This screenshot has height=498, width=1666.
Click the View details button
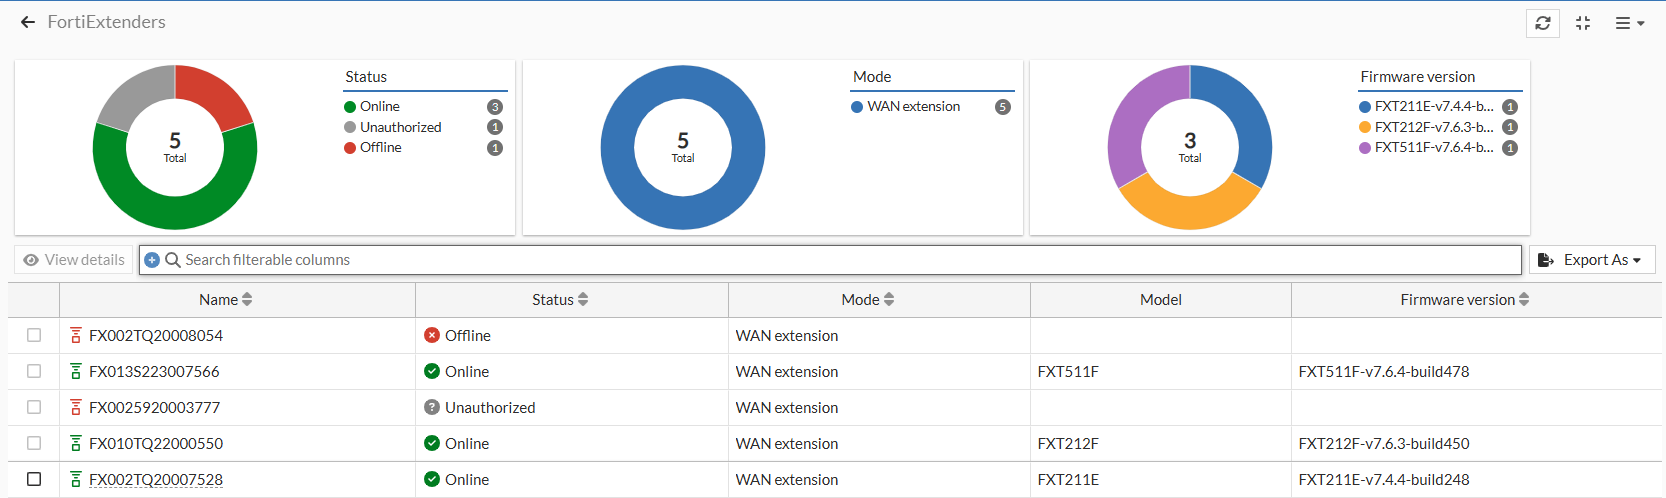pos(74,260)
